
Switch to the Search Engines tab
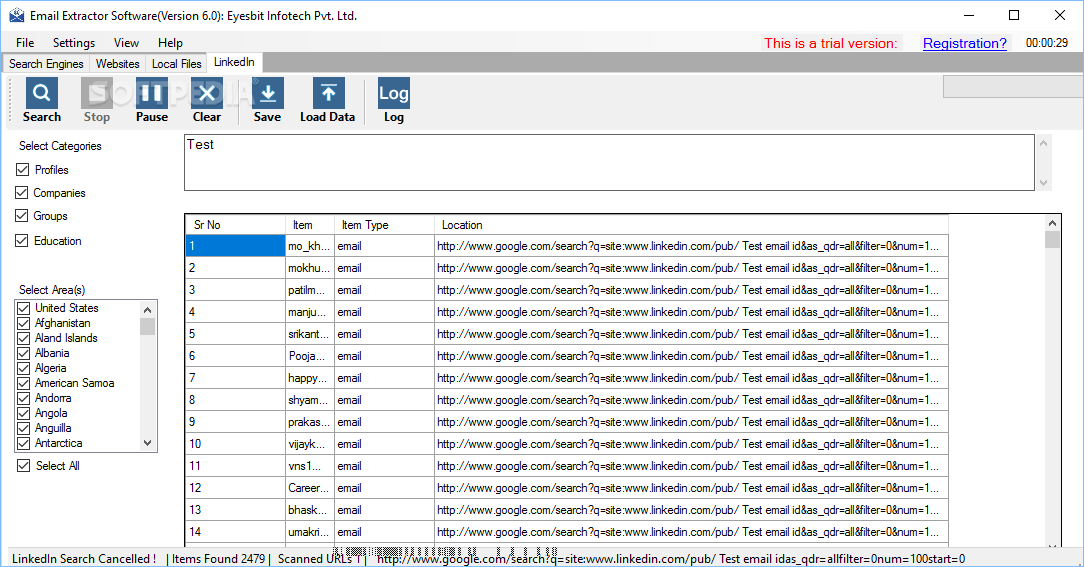tap(46, 64)
